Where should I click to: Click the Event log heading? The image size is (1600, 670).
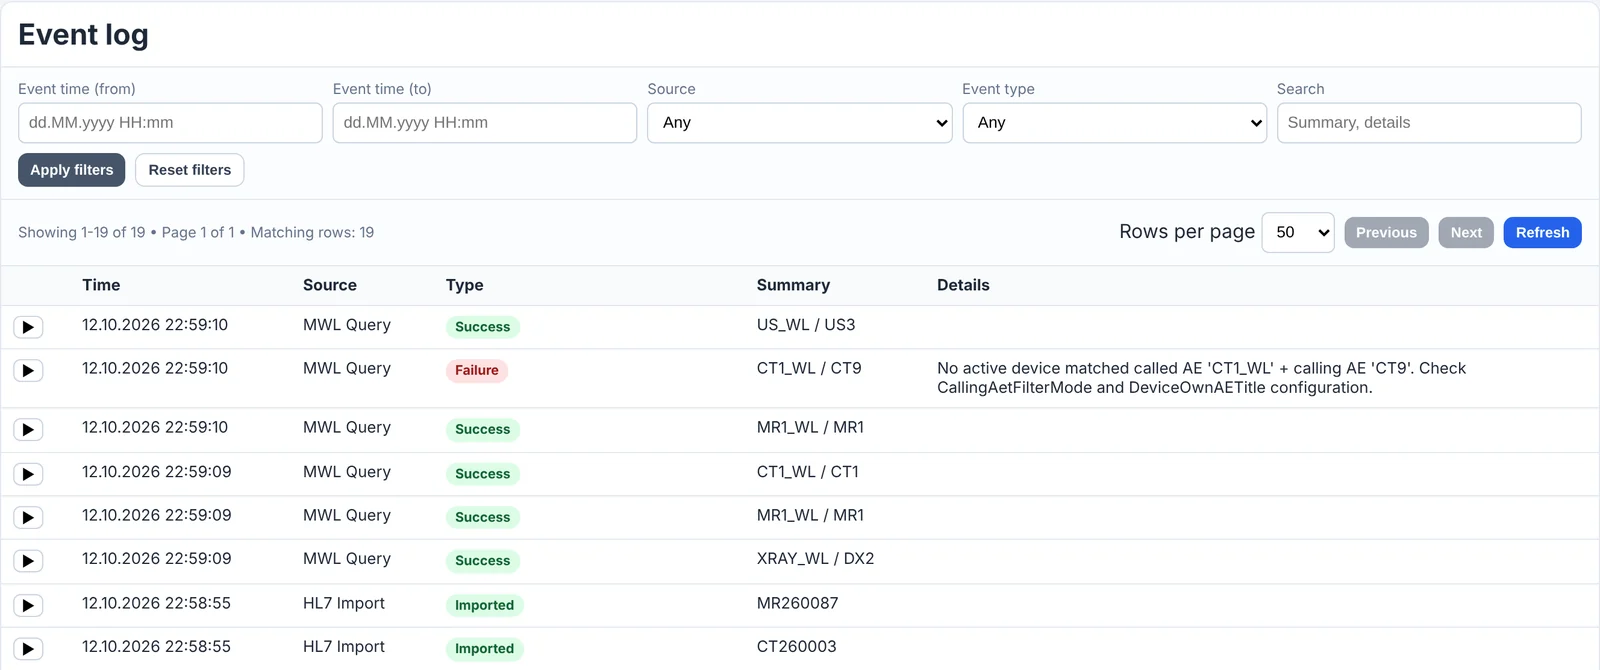pyautogui.click(x=83, y=35)
